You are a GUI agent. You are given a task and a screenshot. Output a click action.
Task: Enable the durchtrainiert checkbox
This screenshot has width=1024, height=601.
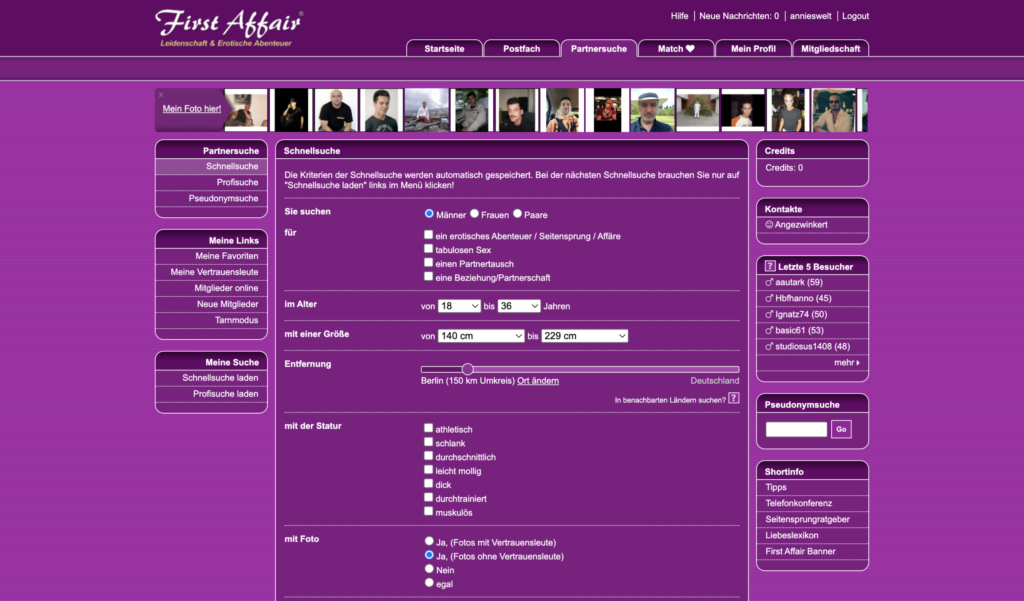pyautogui.click(x=428, y=497)
